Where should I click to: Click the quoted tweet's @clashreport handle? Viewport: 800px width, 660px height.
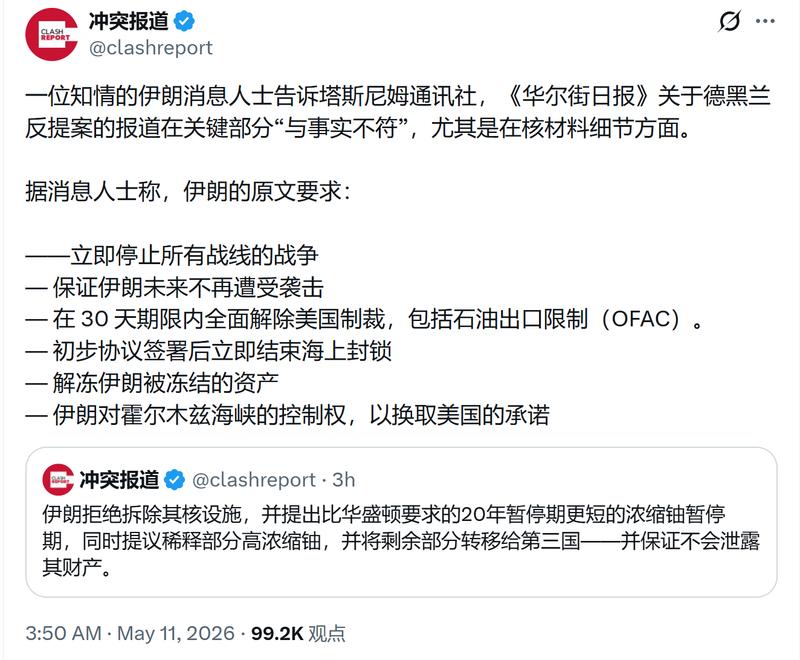pos(254,480)
